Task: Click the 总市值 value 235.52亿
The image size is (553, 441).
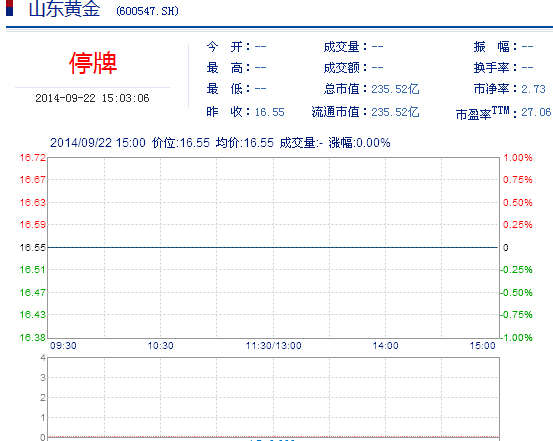Action: (x=395, y=89)
